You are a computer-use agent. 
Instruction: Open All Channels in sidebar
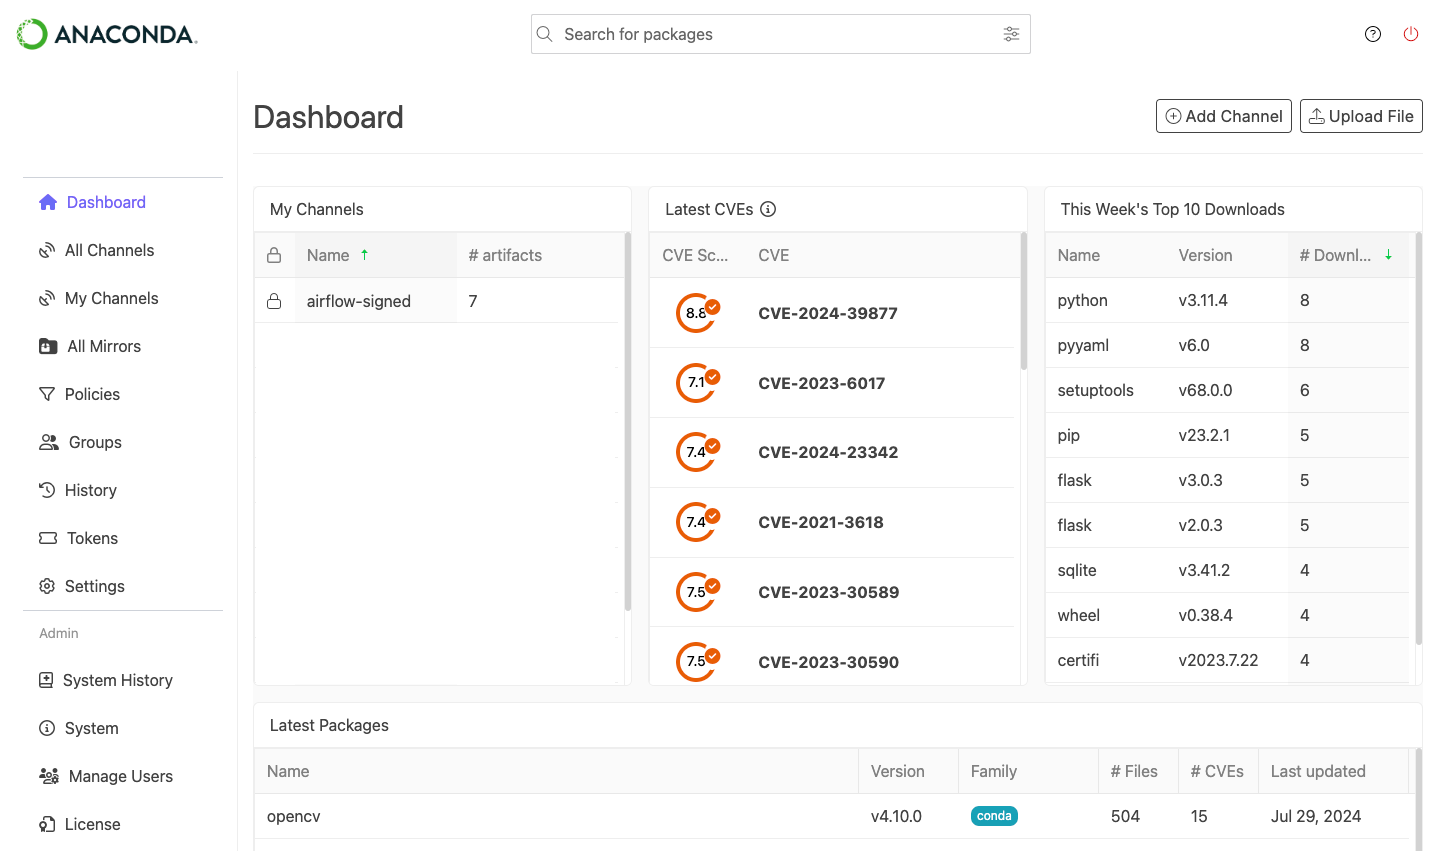[96, 250]
